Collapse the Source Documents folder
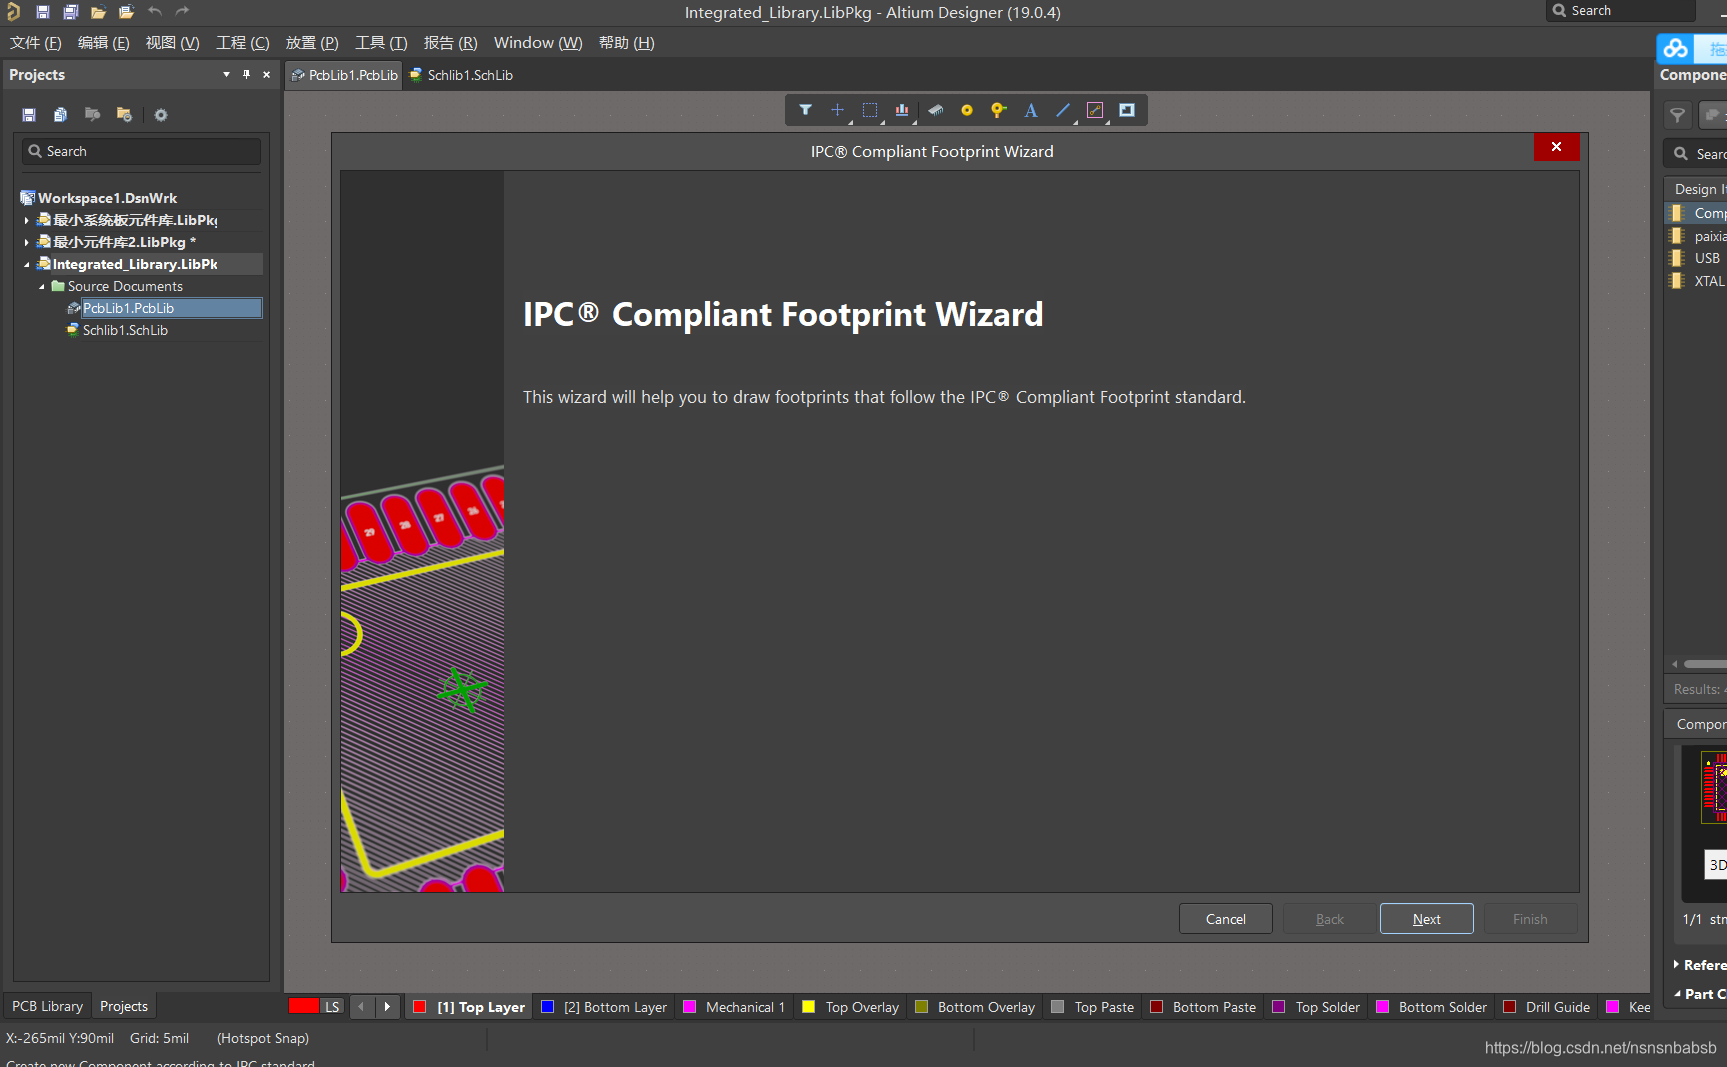Viewport: 1727px width, 1067px height. tap(42, 286)
